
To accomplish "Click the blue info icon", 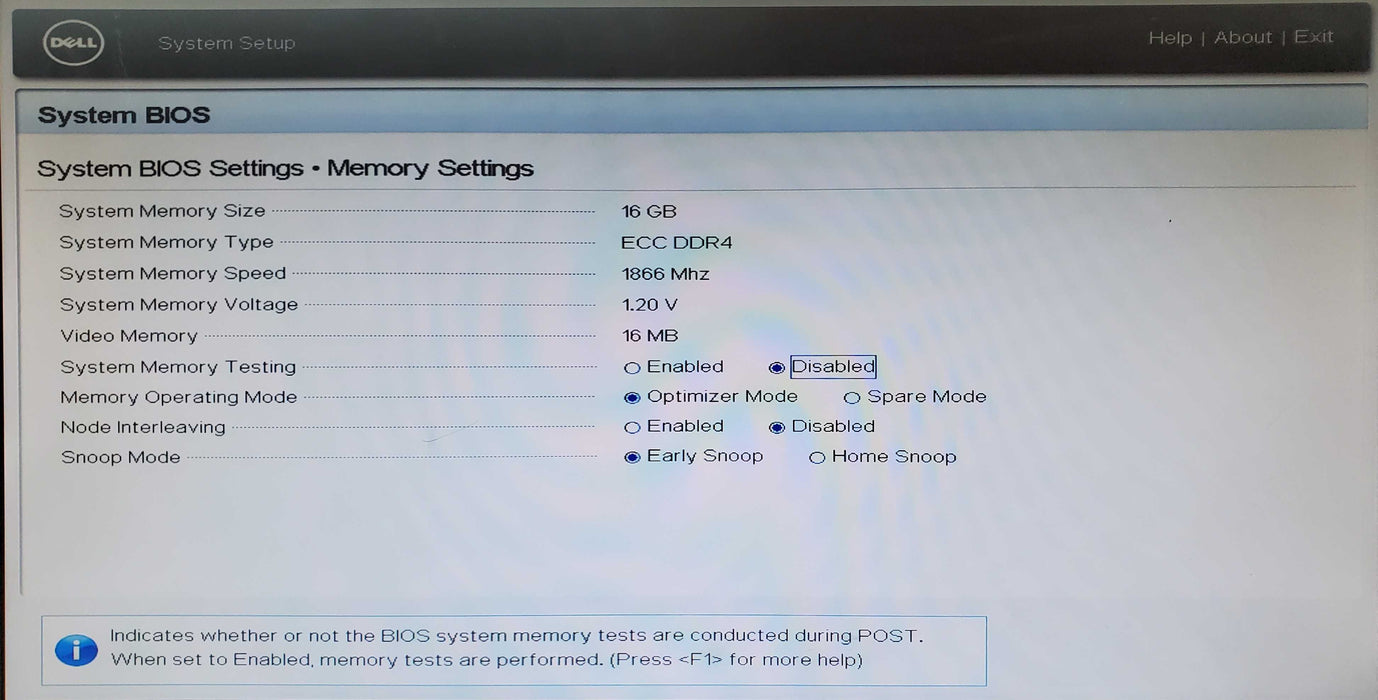I will pyautogui.click(x=76, y=650).
